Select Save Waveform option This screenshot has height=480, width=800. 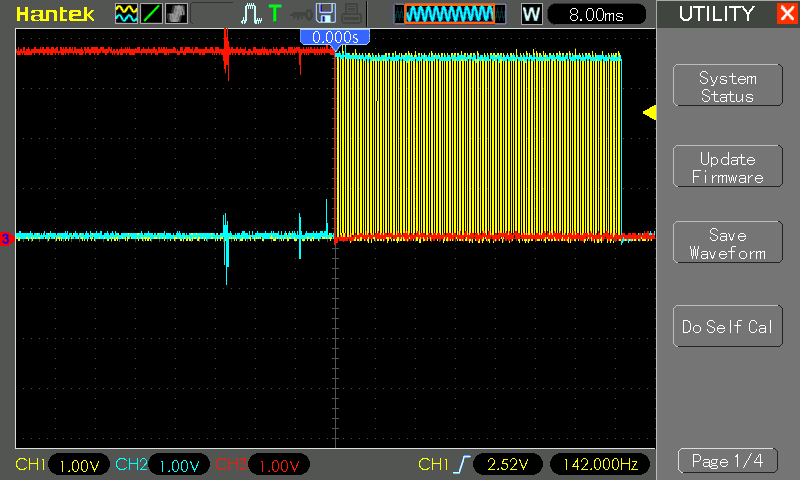tap(727, 244)
